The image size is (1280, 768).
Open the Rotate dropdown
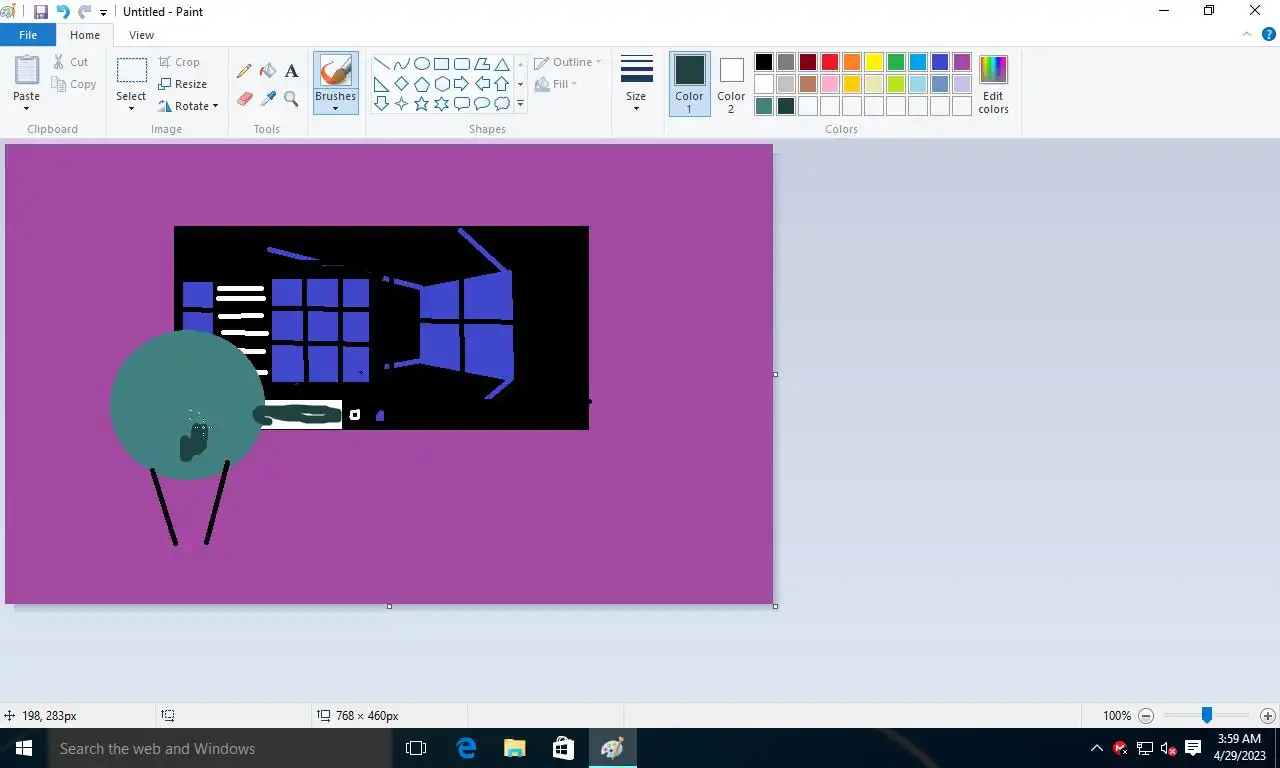(188, 106)
